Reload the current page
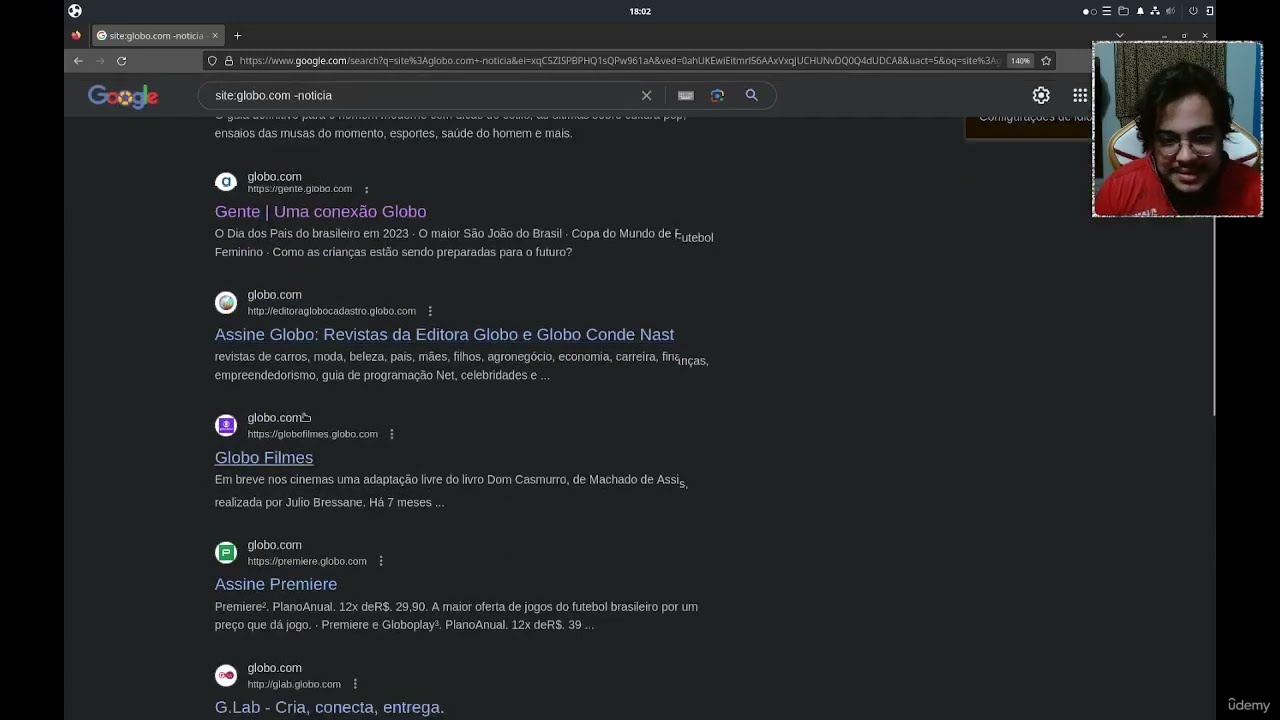This screenshot has width=1280, height=720. pyautogui.click(x=121, y=61)
